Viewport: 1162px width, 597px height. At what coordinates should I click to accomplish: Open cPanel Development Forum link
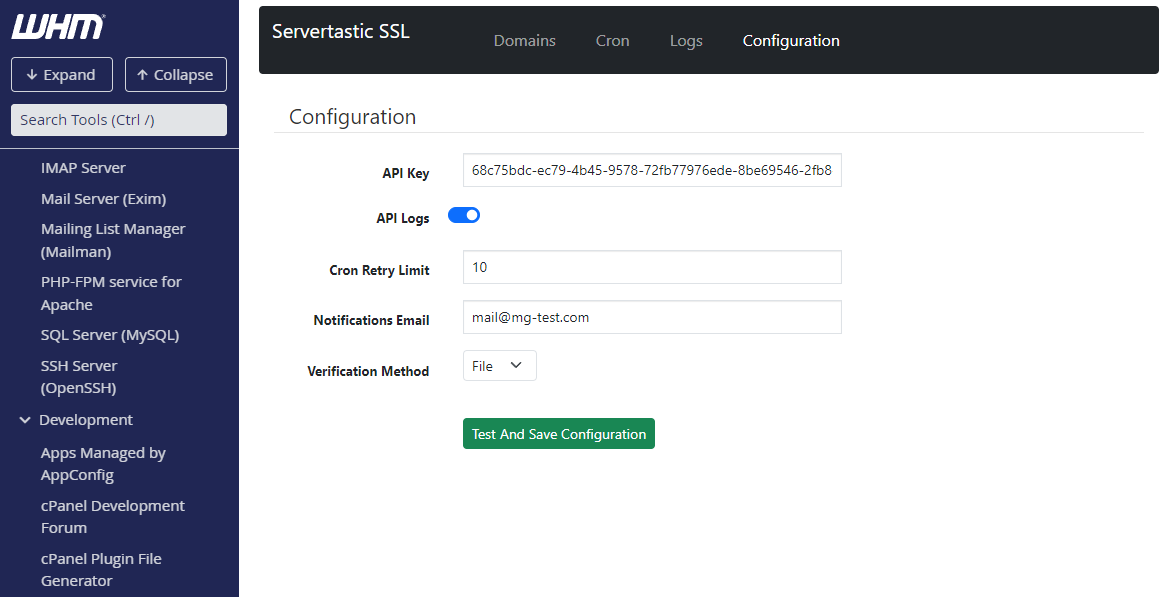[113, 517]
